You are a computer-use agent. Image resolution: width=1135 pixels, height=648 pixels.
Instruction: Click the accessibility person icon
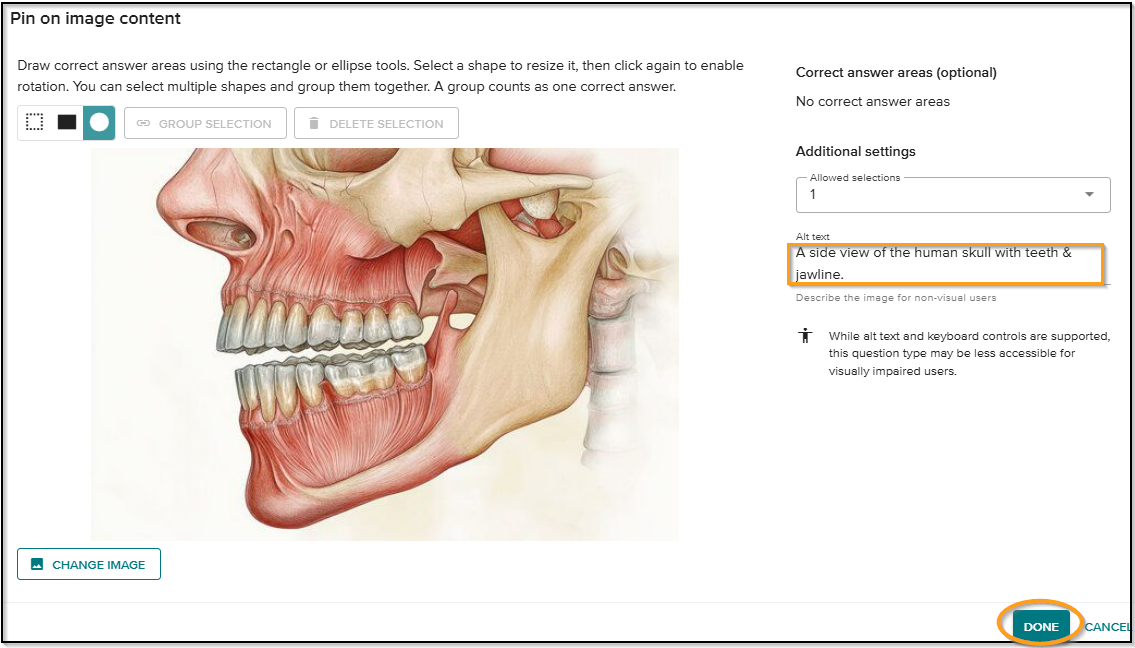(x=805, y=337)
